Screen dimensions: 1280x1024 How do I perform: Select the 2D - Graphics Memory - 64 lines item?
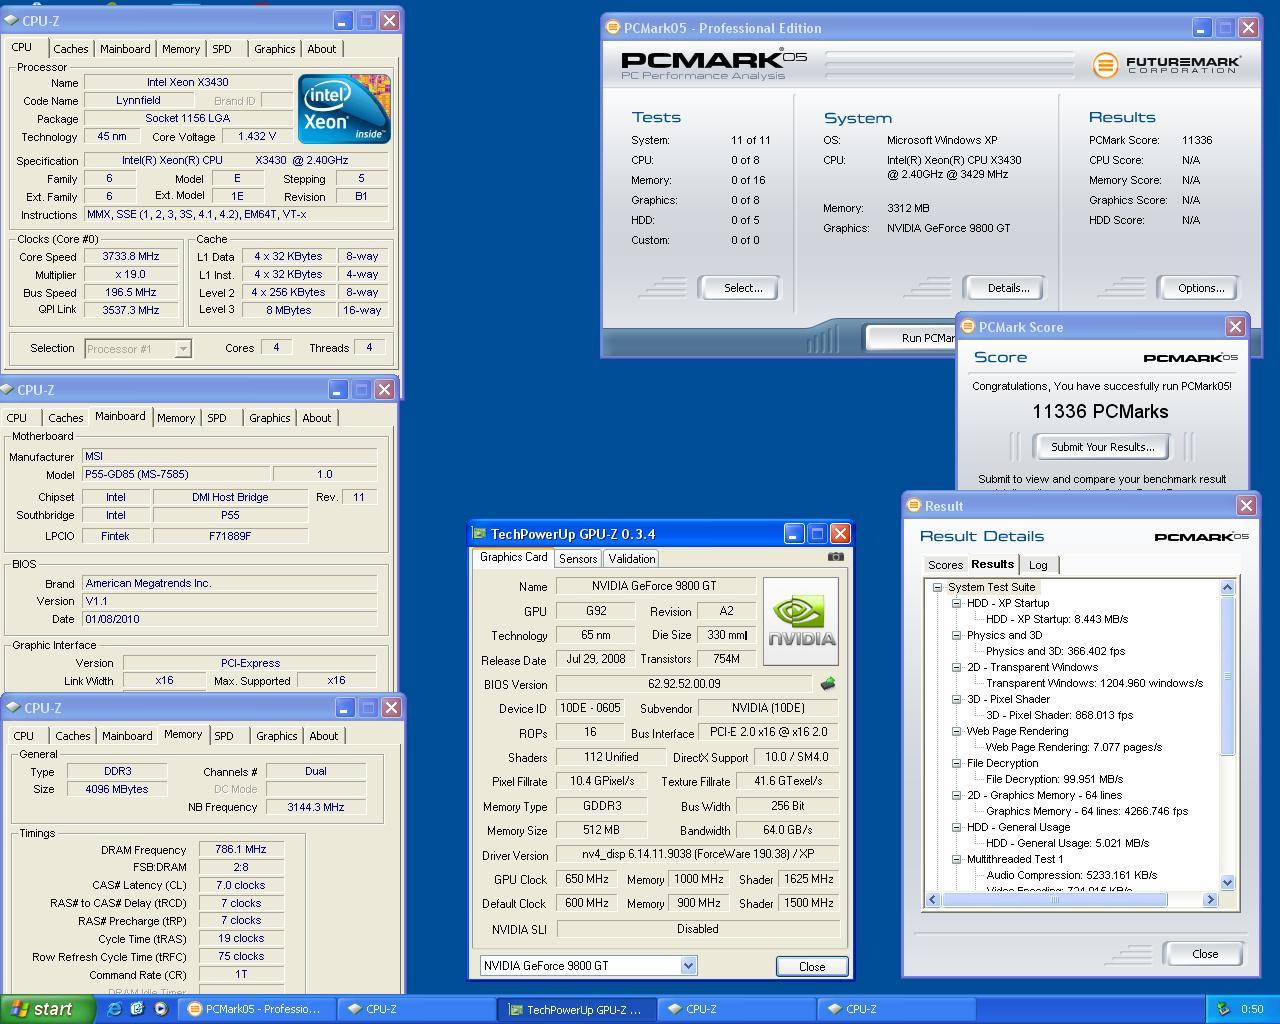[x=1044, y=796]
